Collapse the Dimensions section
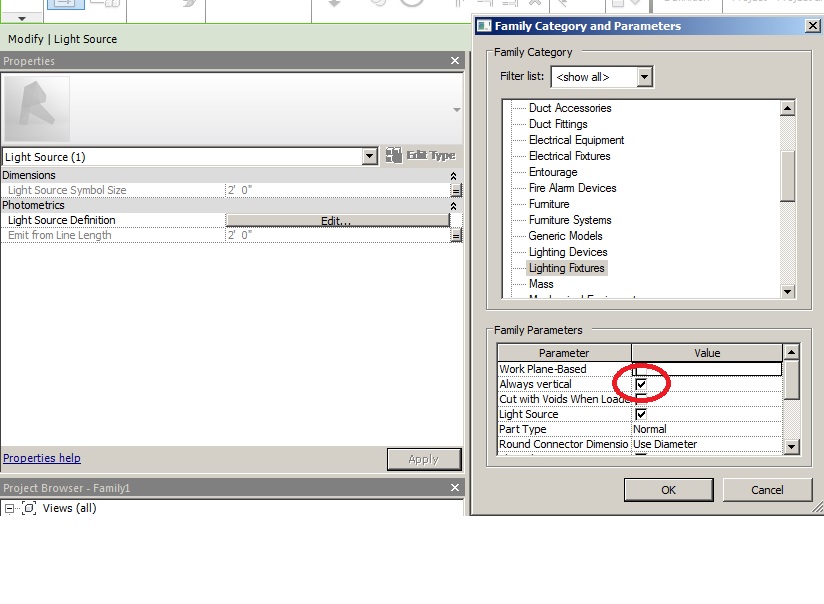The width and height of the screenshot is (824, 604). (454, 176)
